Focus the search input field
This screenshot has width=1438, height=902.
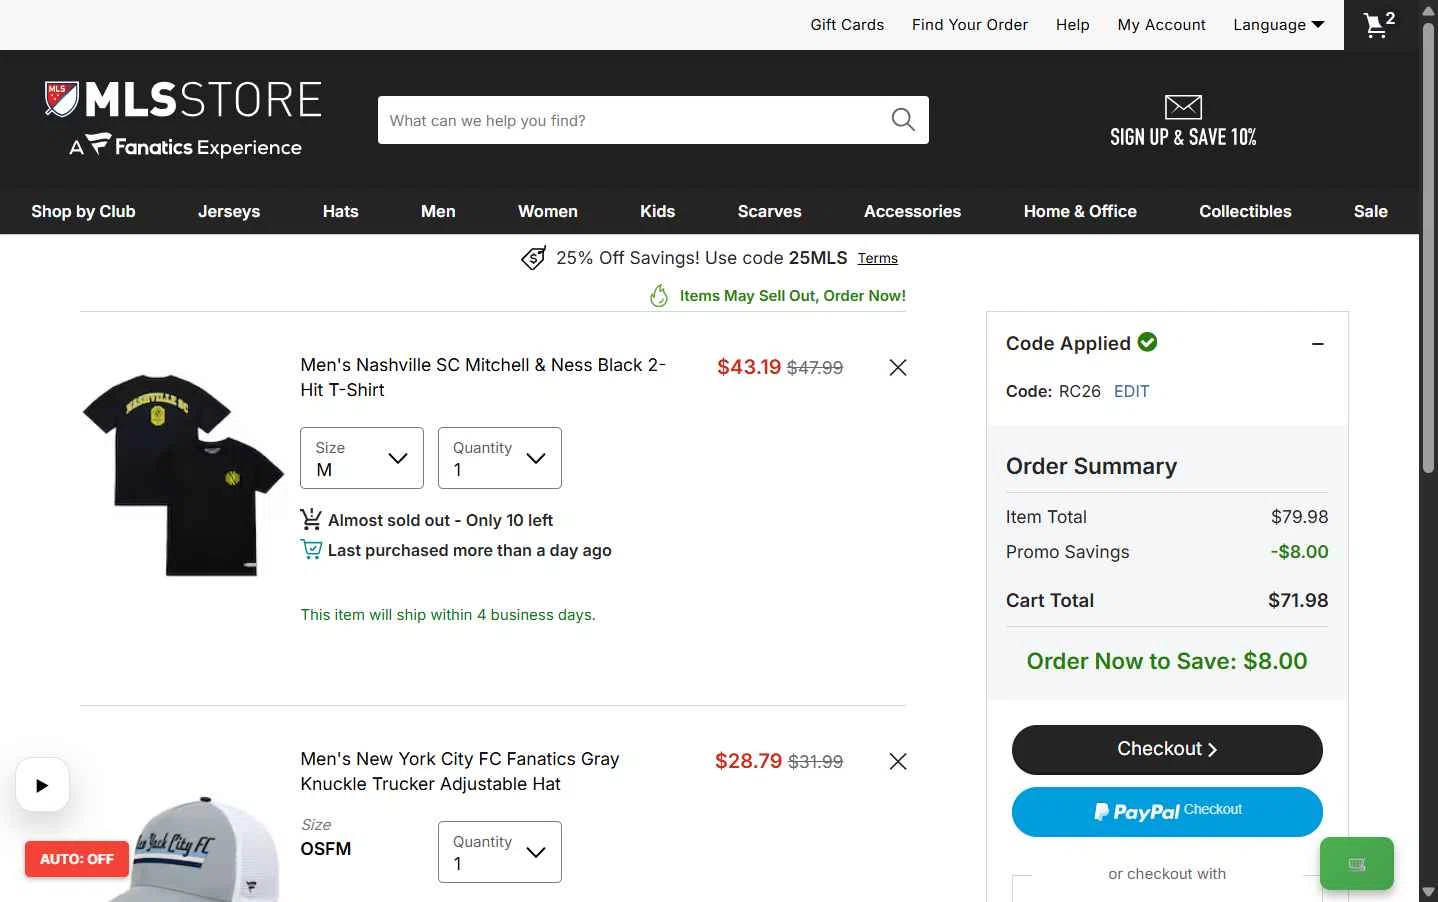tap(633, 120)
